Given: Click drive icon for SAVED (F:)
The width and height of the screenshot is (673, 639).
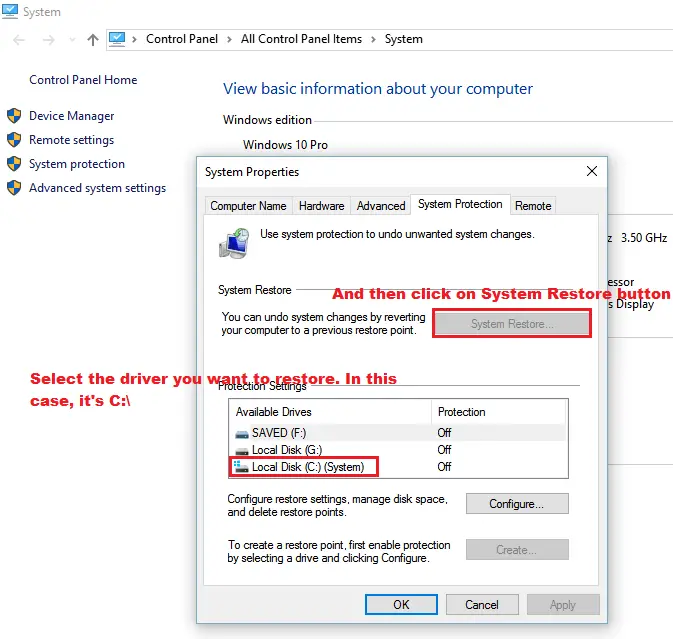Looking at the screenshot, I should point(242,434).
